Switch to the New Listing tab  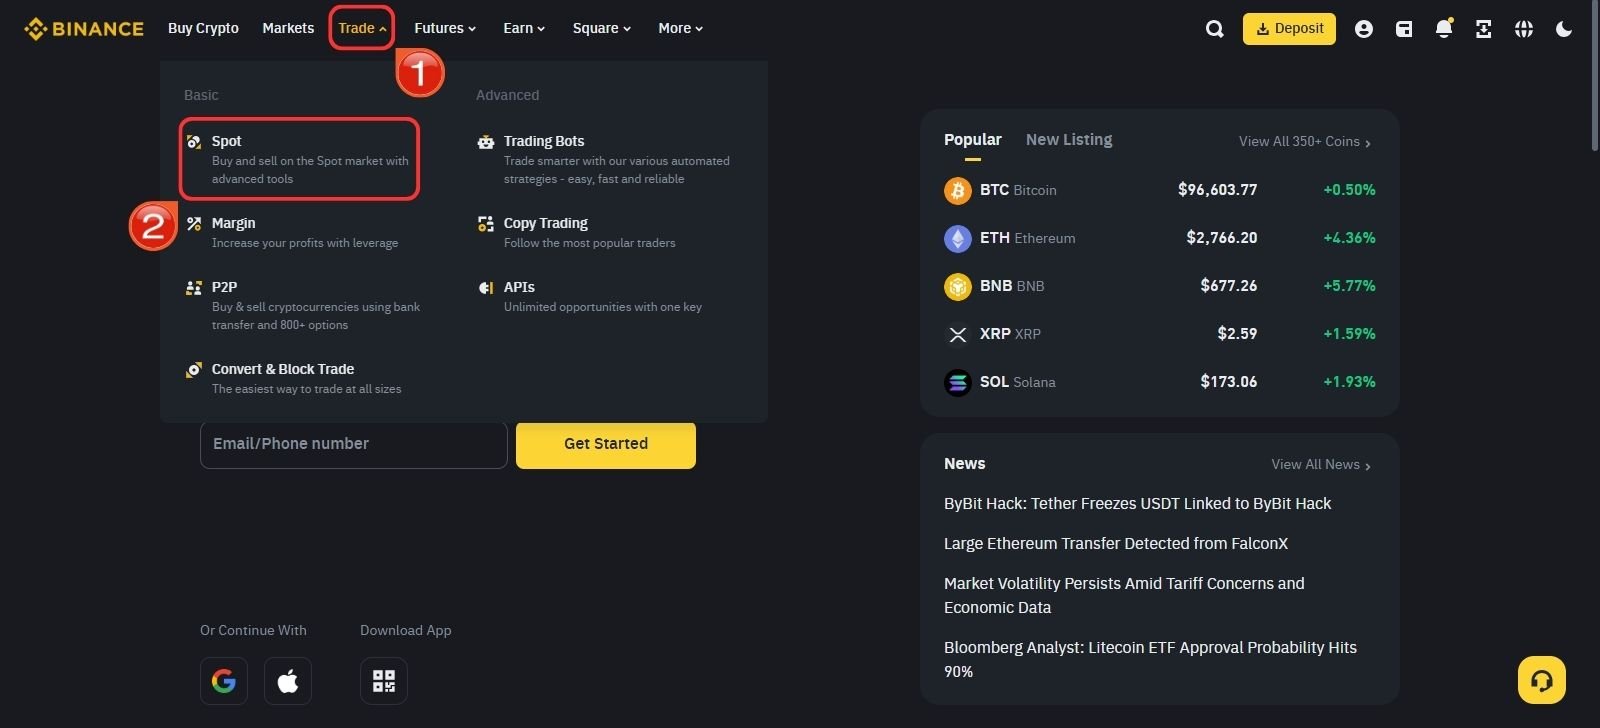[1069, 140]
